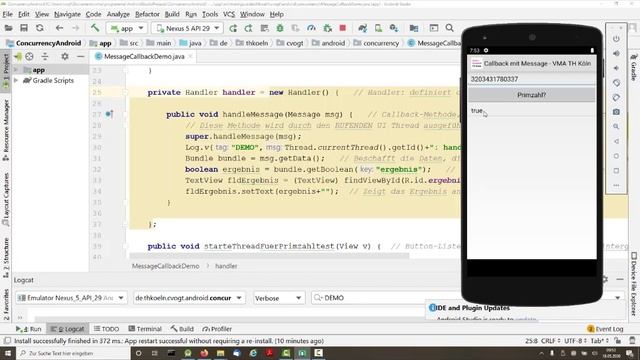The width and height of the screenshot is (640, 360).
Task: Open the VCS menu
Action: [229, 14]
